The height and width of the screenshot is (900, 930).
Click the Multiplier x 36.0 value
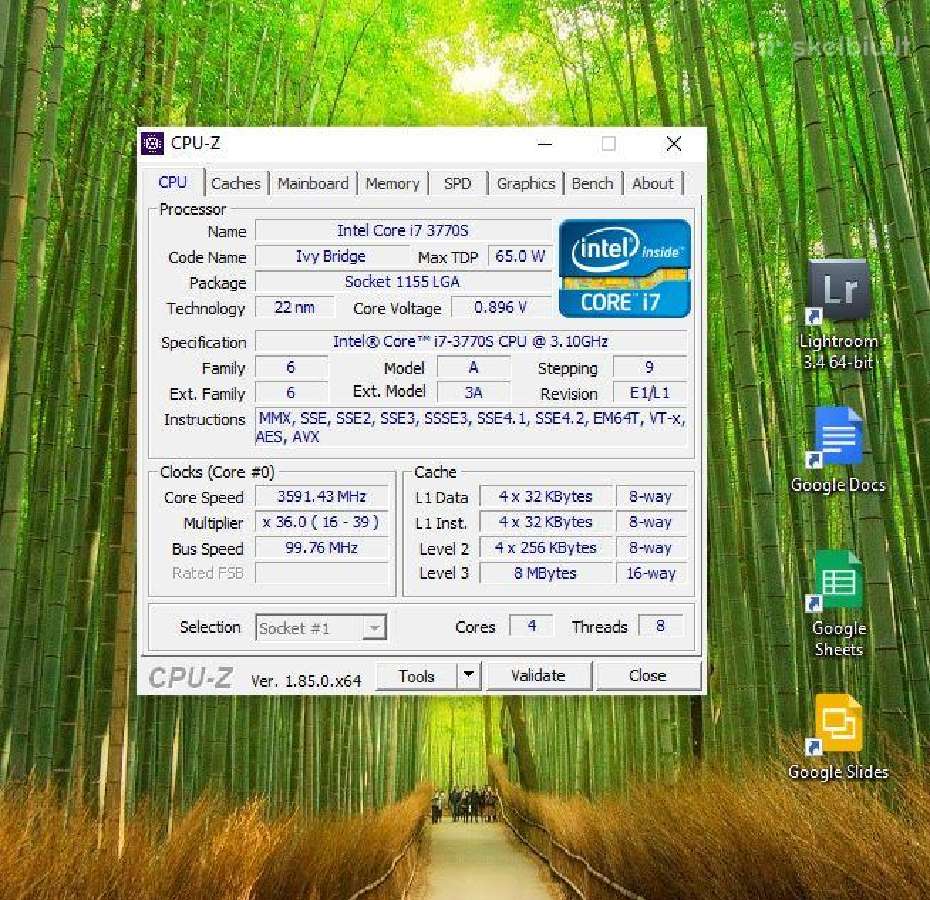tap(321, 522)
